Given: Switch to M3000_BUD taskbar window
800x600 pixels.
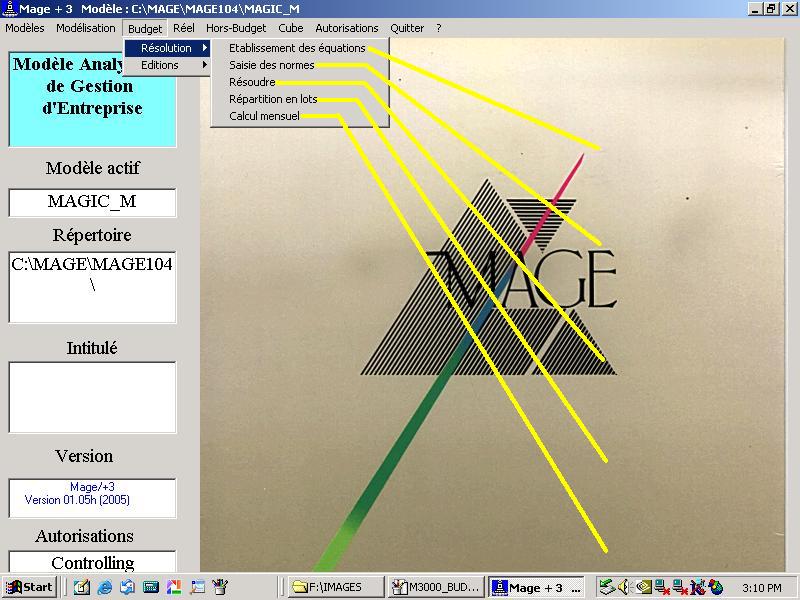Looking at the screenshot, I should point(435,587).
